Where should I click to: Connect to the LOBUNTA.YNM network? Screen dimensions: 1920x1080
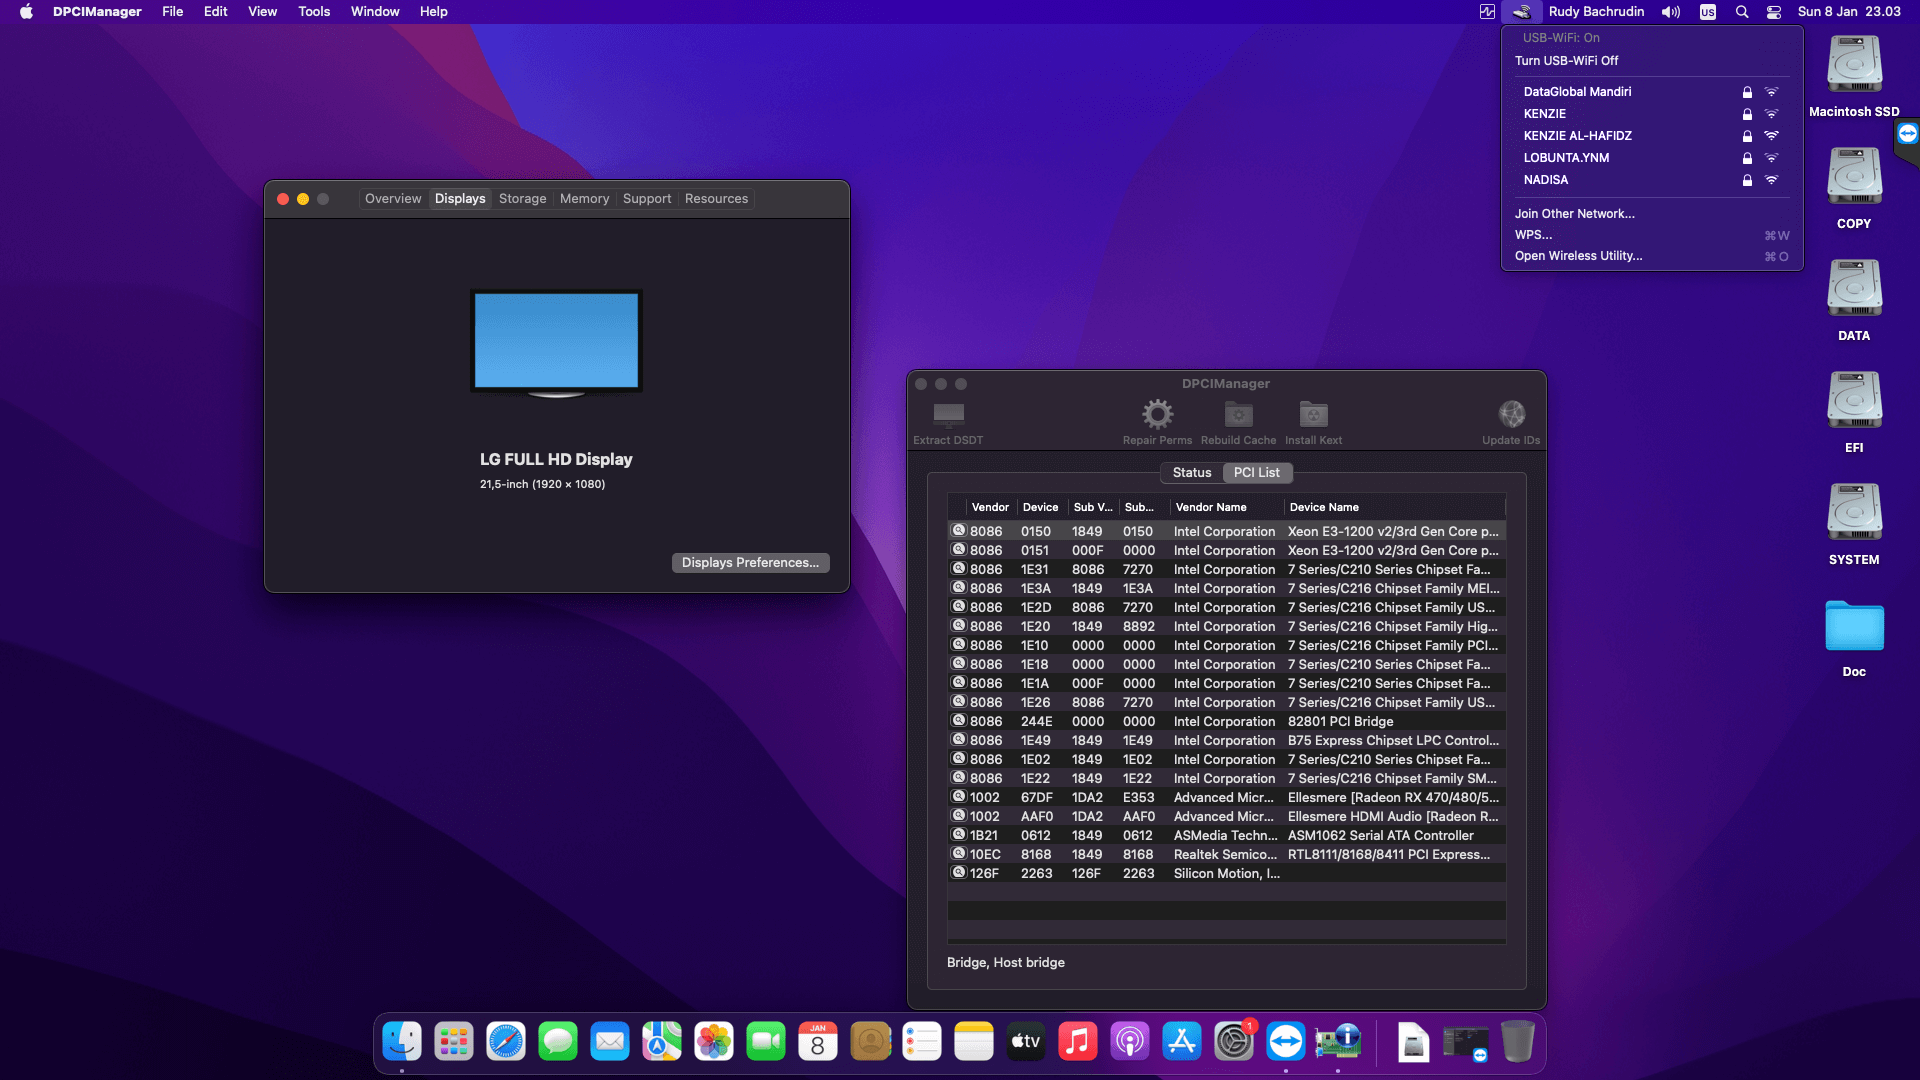1652,158
